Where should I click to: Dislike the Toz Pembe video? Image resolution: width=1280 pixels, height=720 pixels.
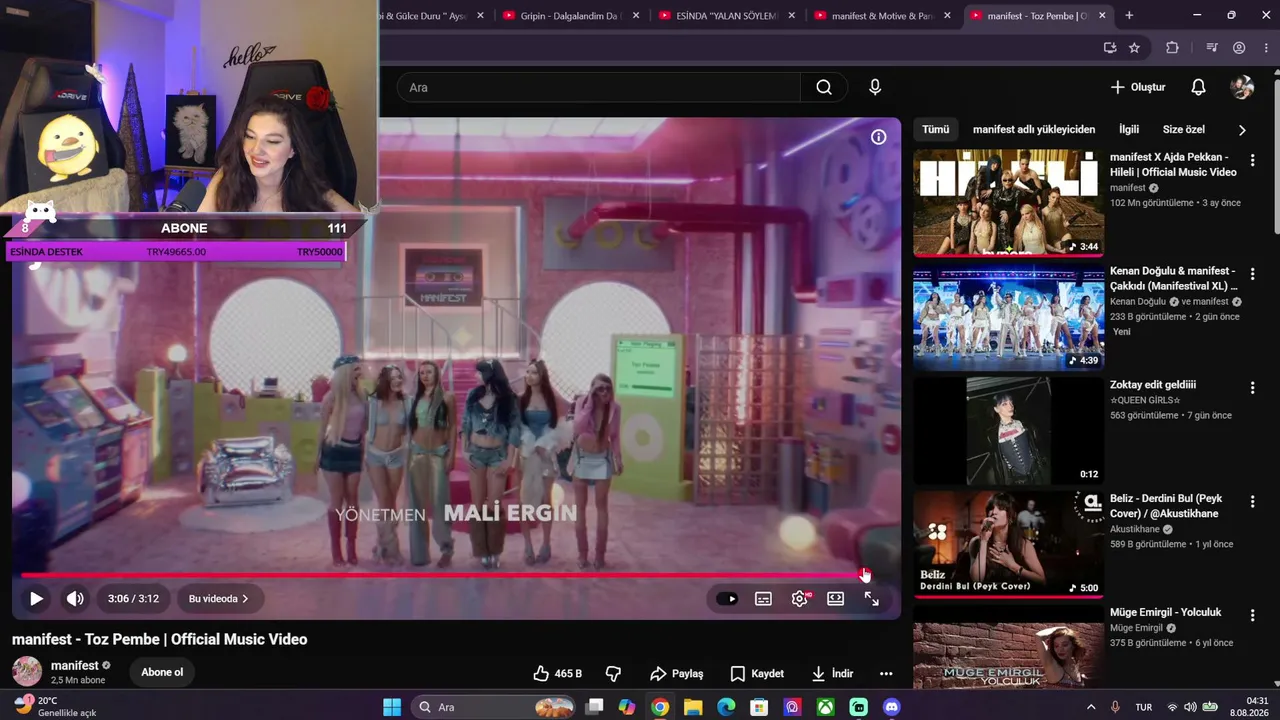click(x=614, y=673)
